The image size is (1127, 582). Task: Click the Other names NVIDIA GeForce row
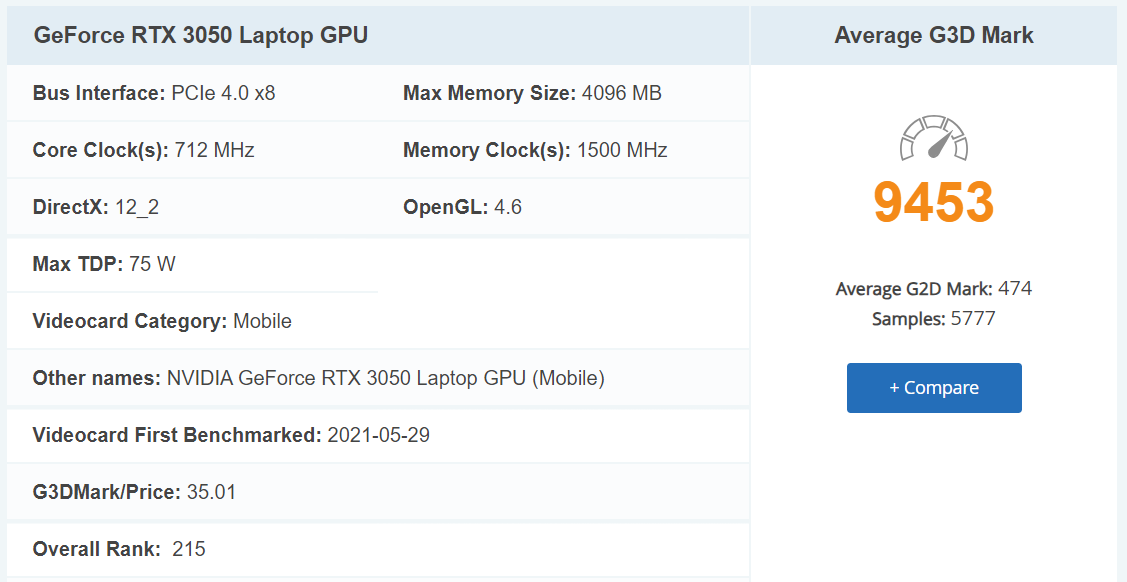(x=318, y=378)
